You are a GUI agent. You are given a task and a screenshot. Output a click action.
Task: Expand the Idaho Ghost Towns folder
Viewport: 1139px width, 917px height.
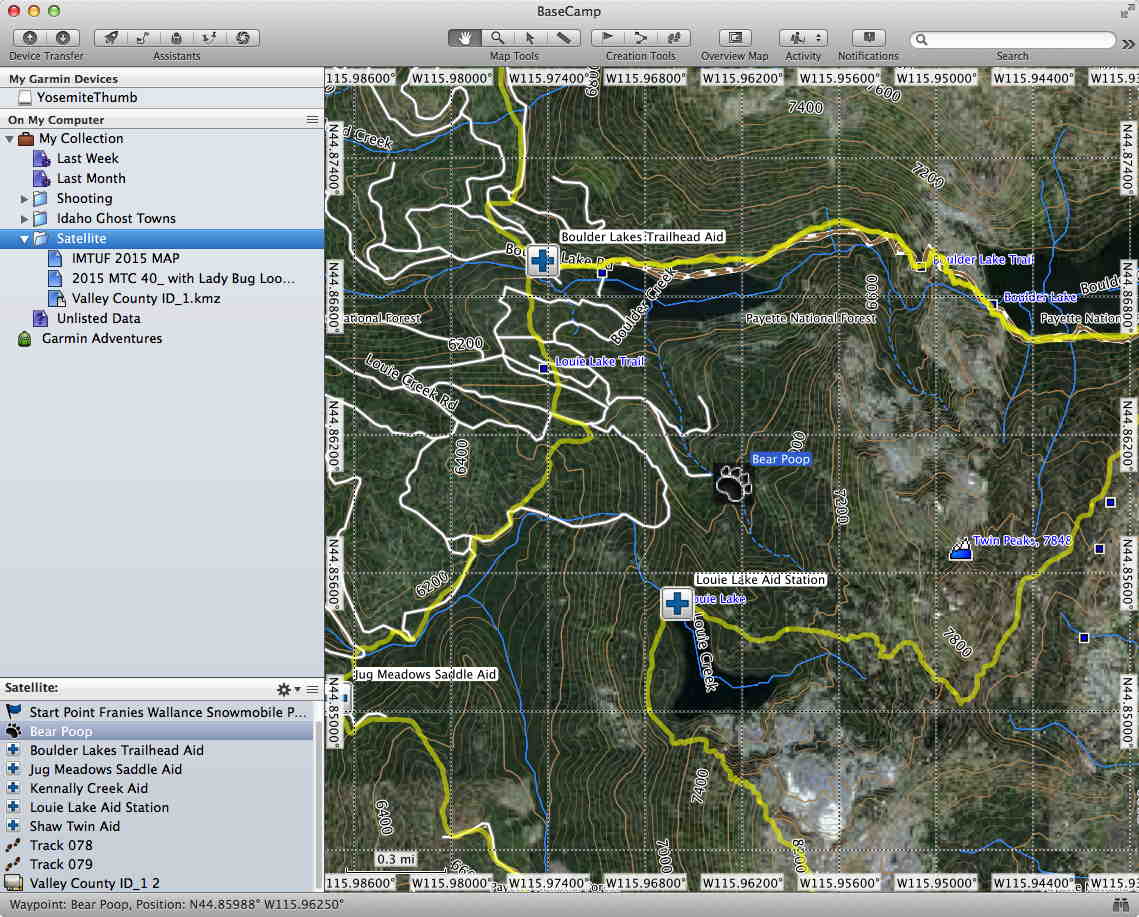[24, 218]
